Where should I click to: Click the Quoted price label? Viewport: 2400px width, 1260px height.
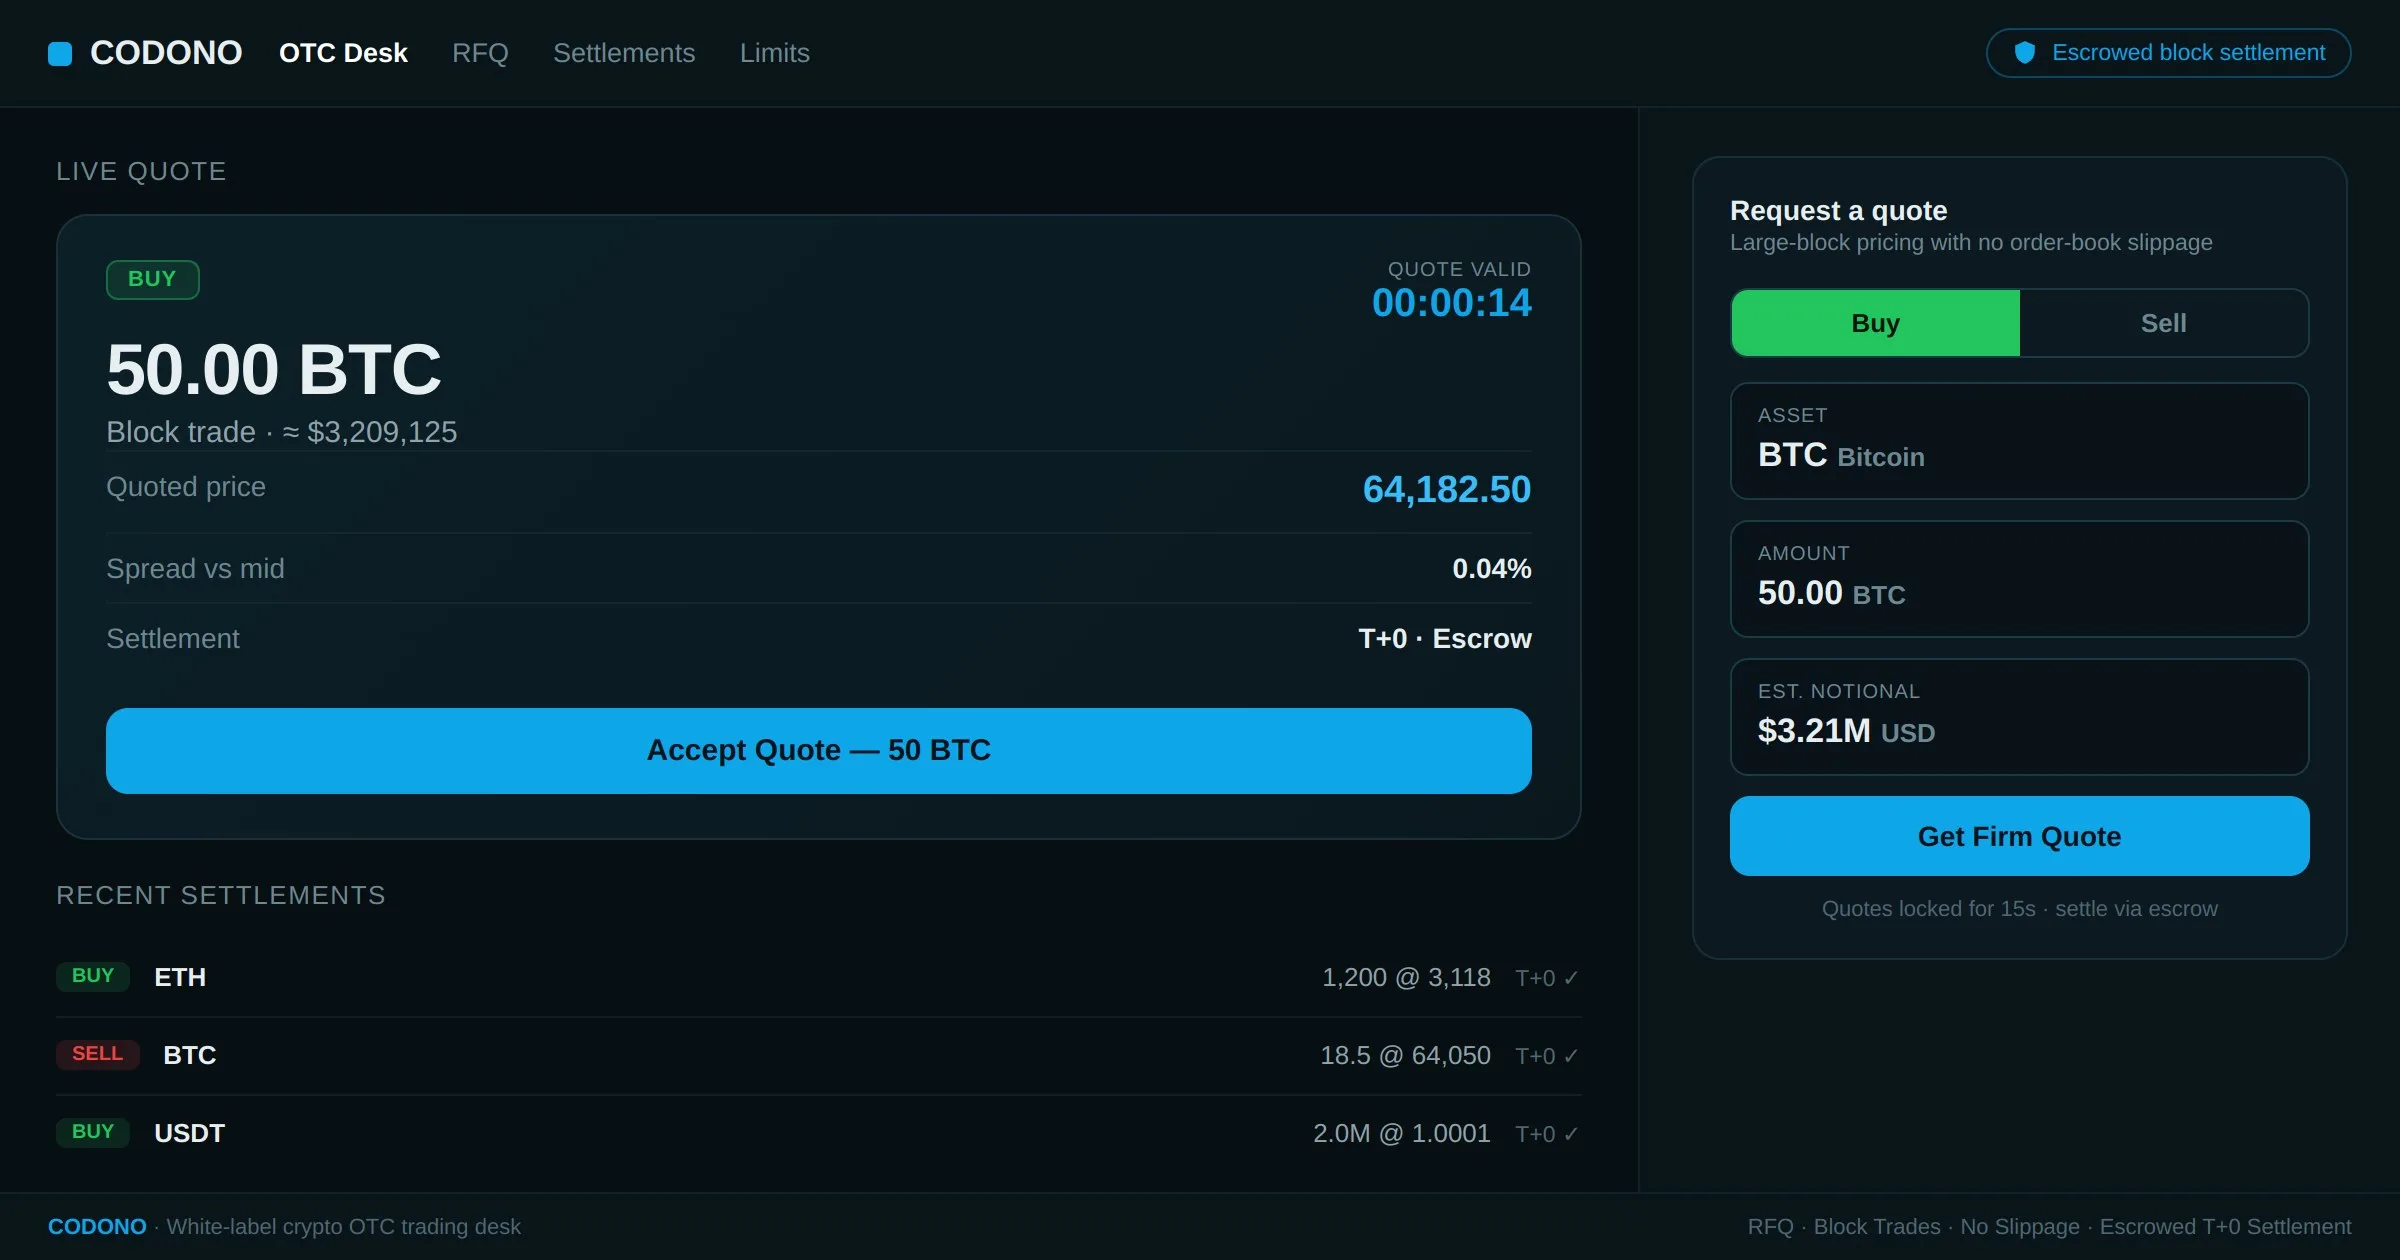(x=186, y=487)
